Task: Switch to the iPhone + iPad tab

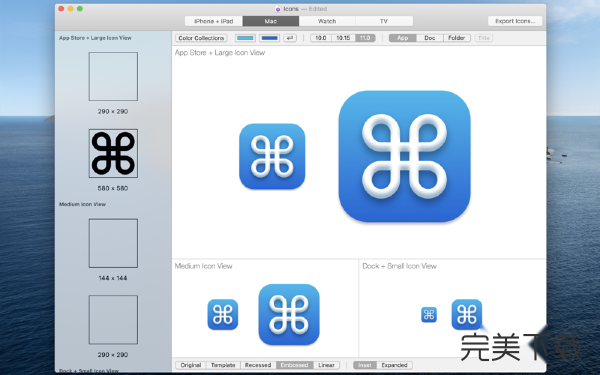Action: [214, 21]
